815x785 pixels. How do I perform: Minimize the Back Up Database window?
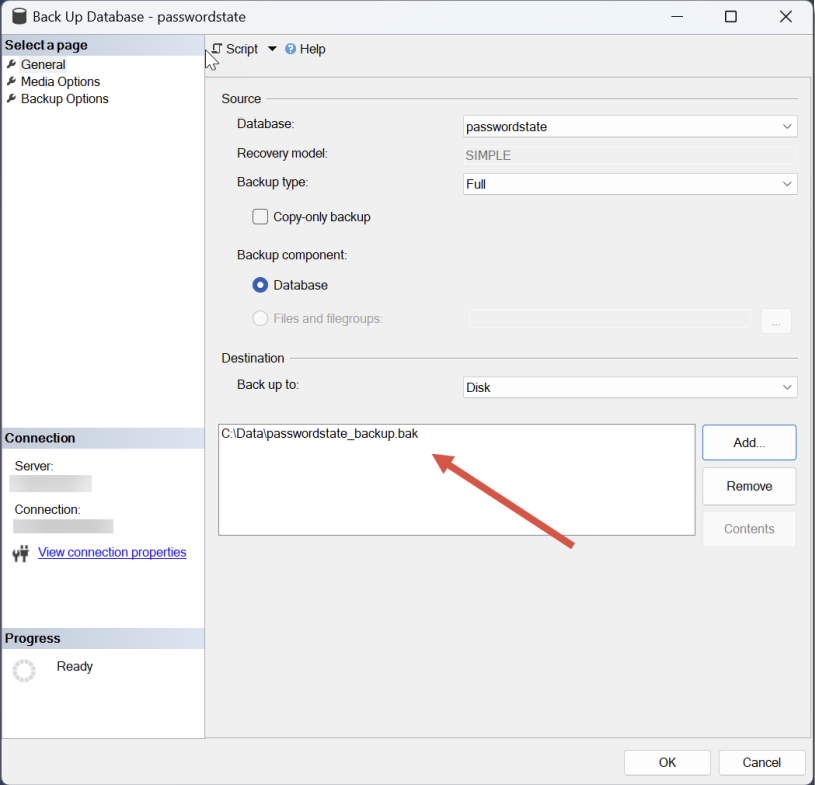[x=677, y=17]
